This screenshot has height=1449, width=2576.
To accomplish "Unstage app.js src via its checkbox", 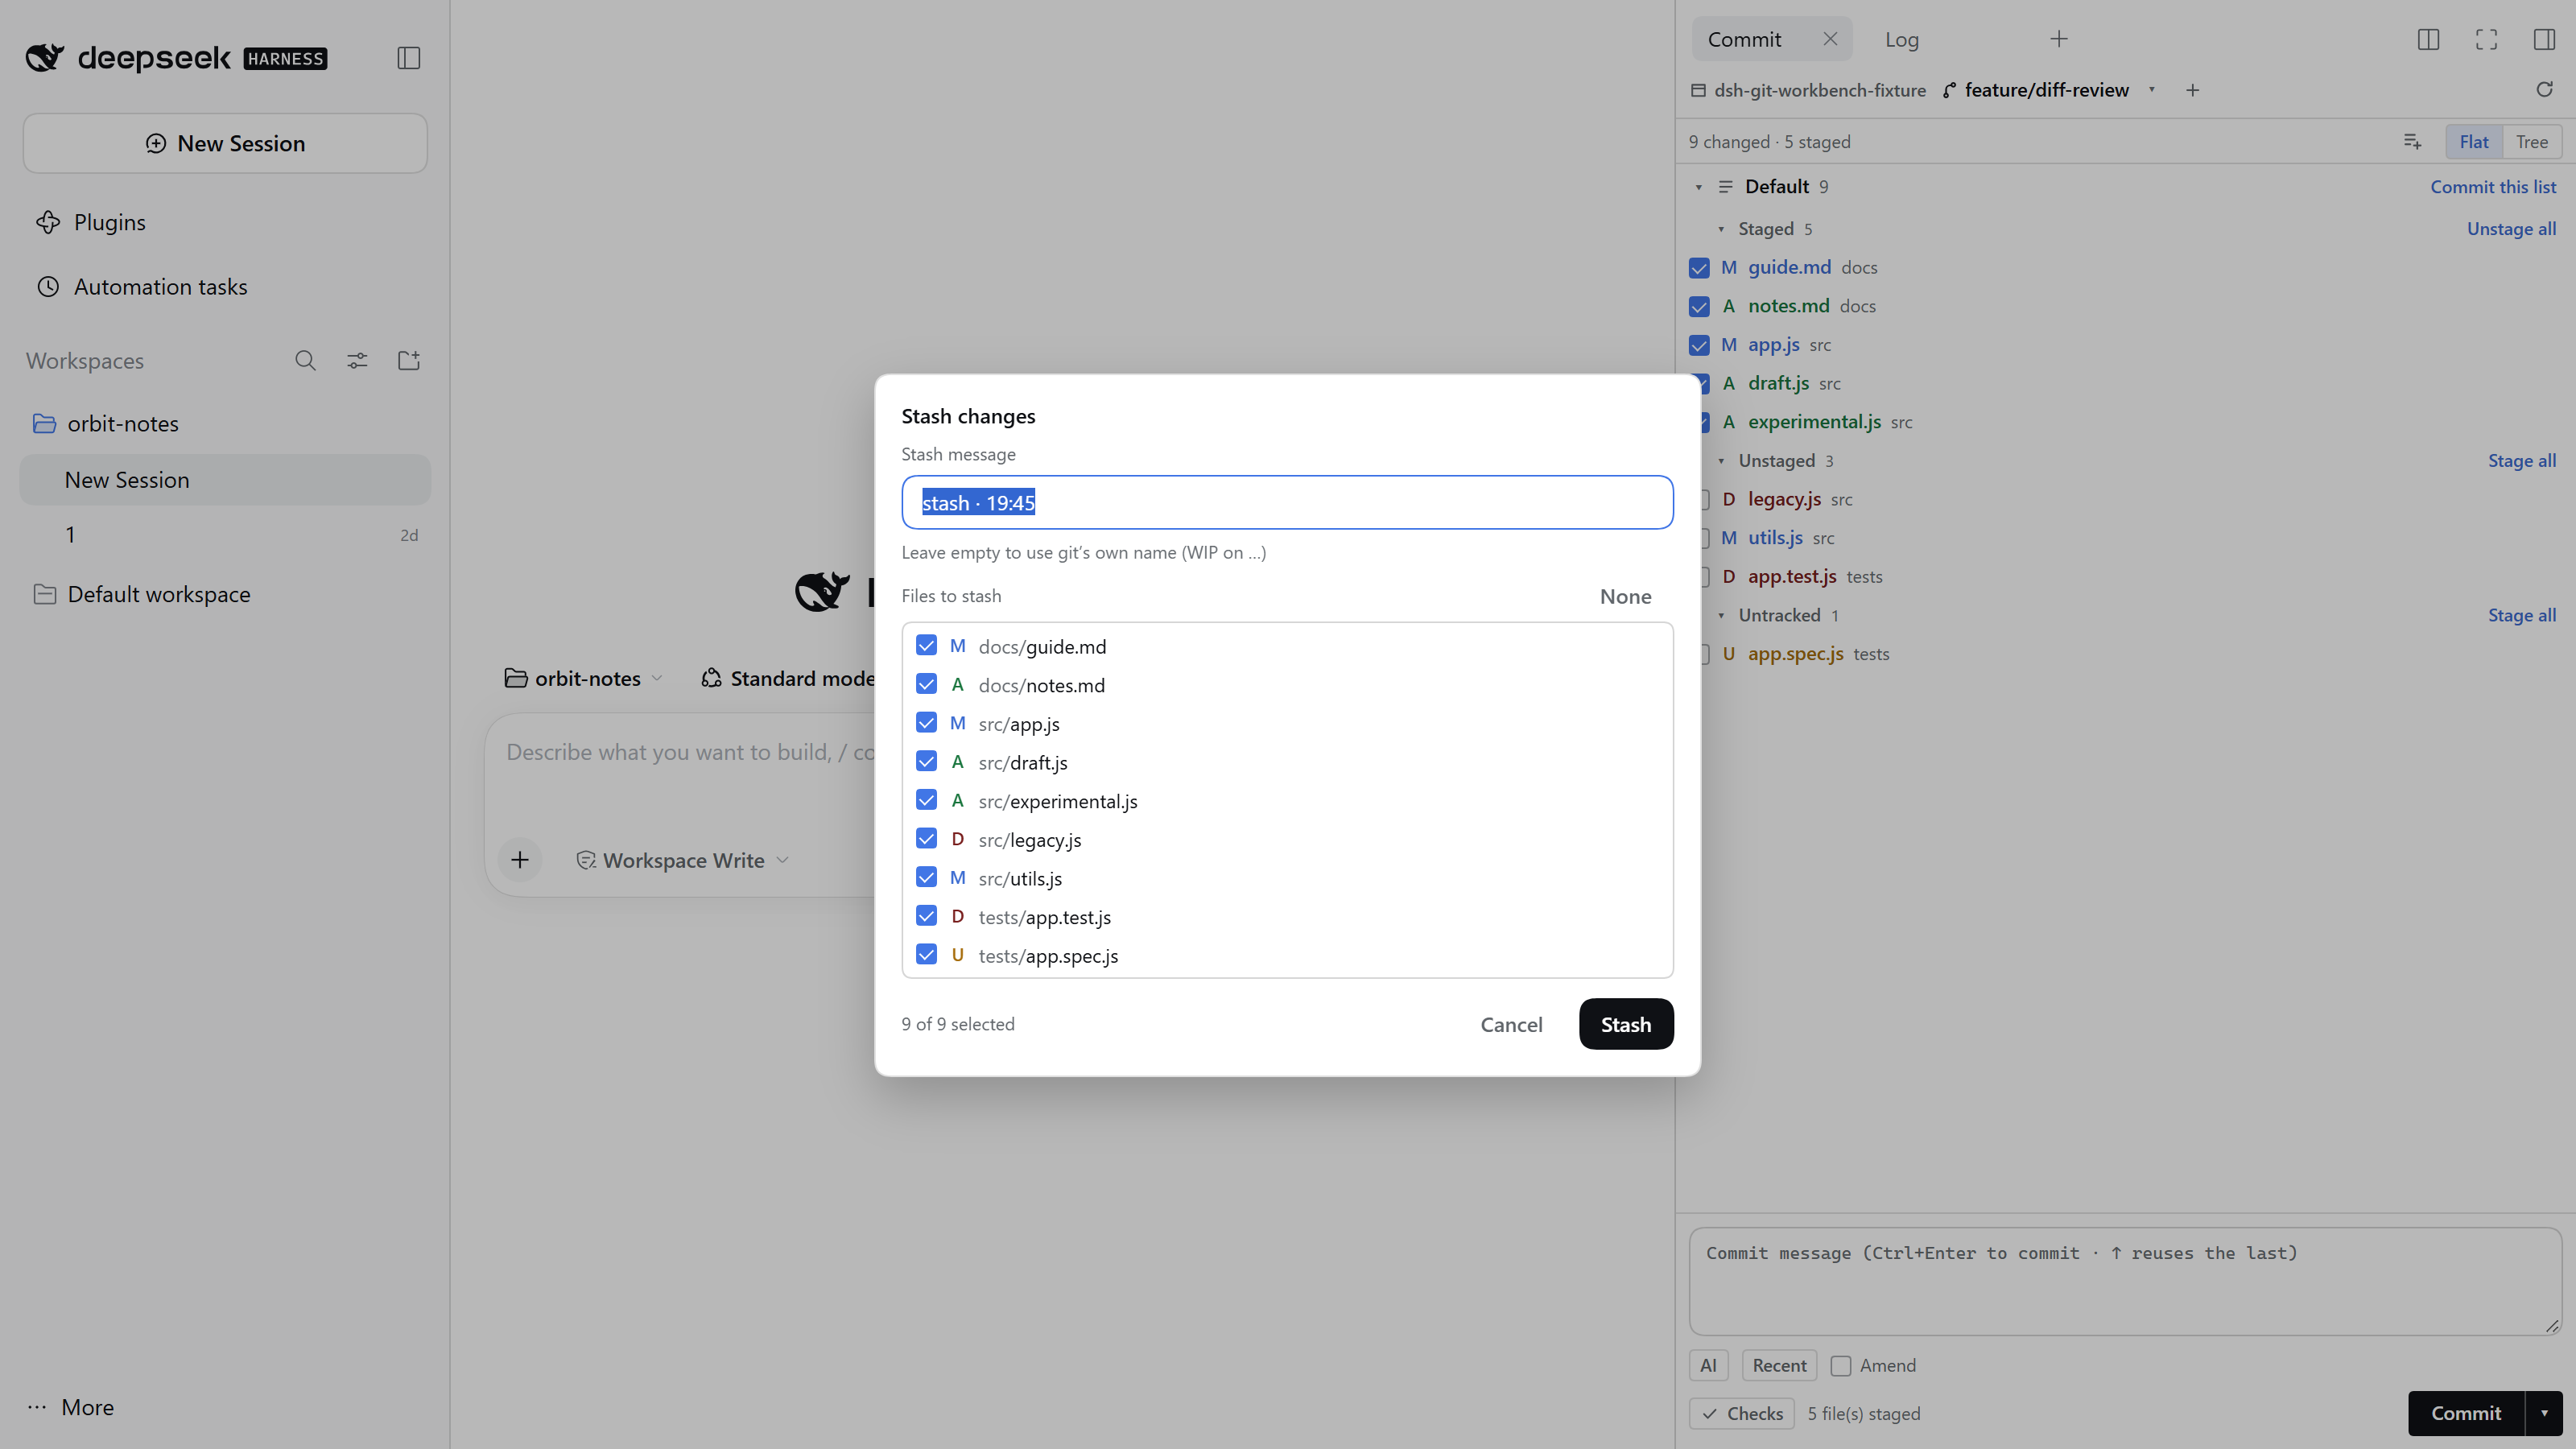I will coord(1699,345).
